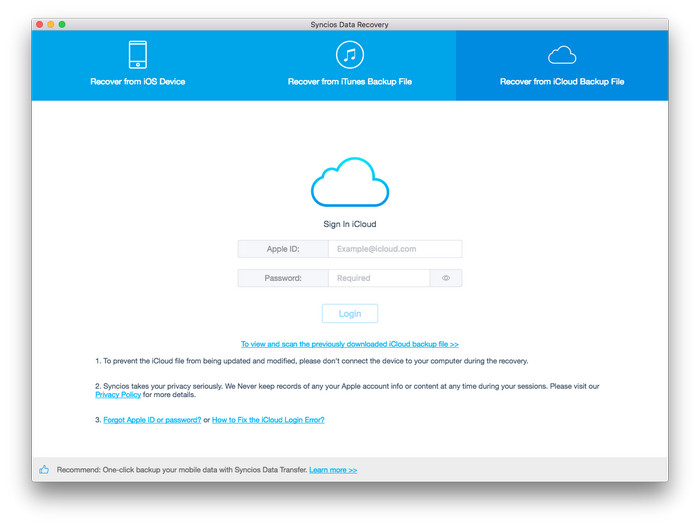Minimize window with yellow button

pos(51,25)
